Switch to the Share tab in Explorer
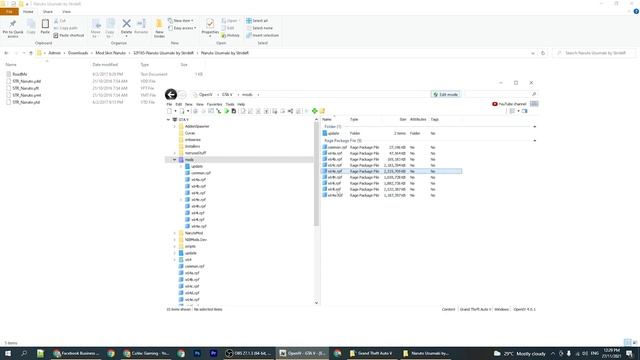The width and height of the screenshot is (640, 360). [x=48, y=12]
